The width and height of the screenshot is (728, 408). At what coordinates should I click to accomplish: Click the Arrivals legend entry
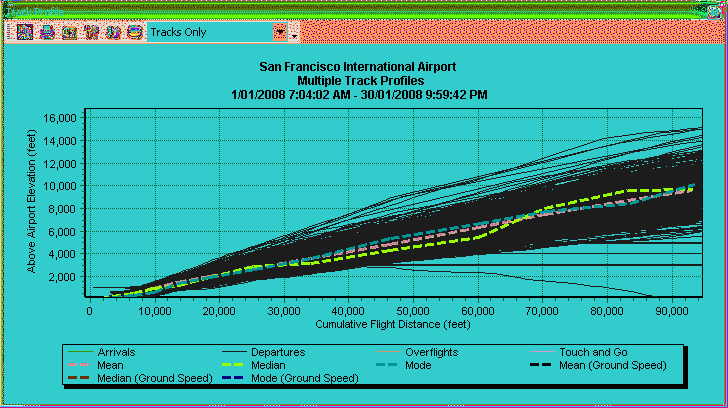coord(102,352)
